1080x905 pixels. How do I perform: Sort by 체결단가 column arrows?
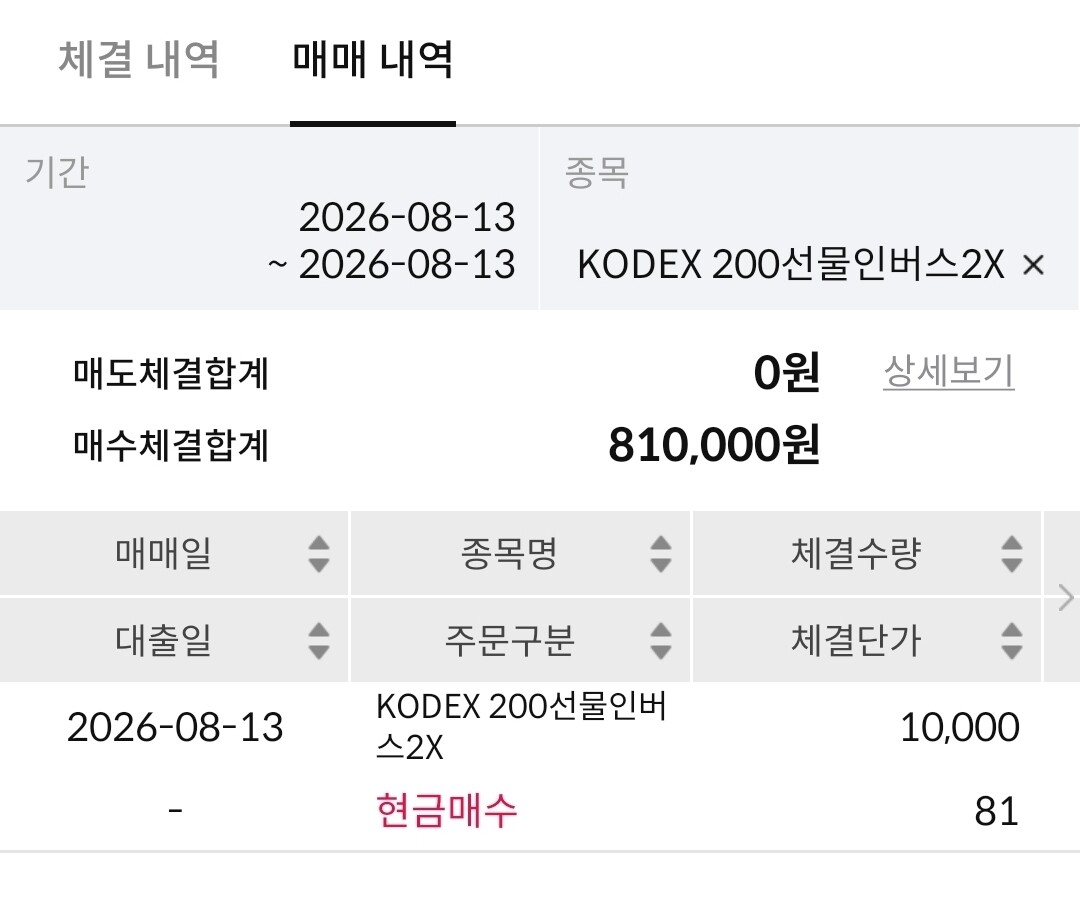pos(1011,641)
